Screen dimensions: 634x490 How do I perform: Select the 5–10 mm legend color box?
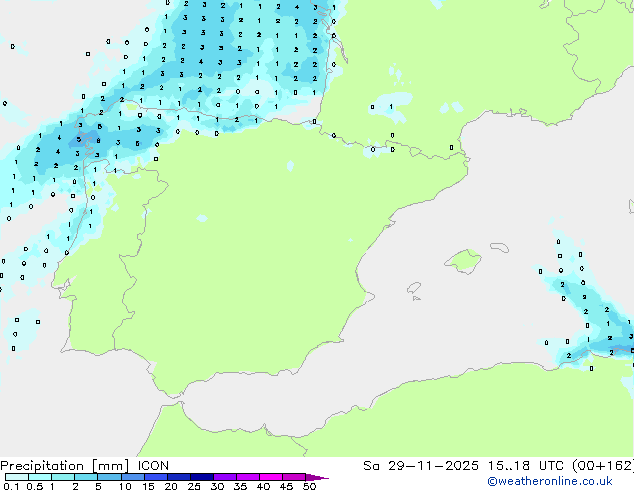[109, 477]
